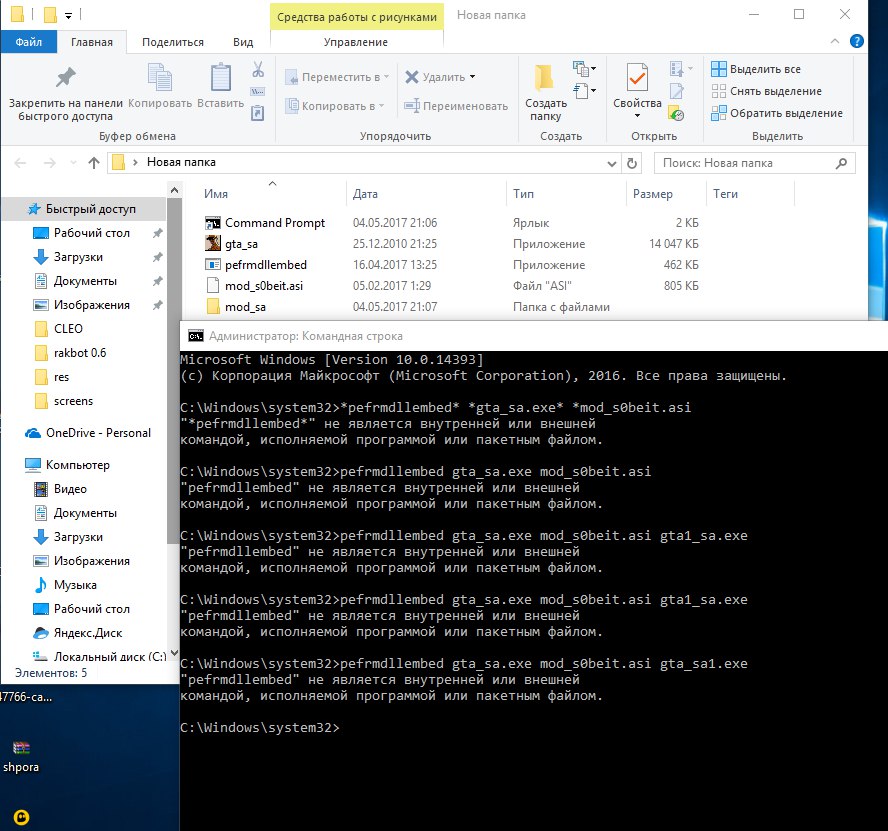Open the quick access toolbar customize arrow

pos(69,16)
